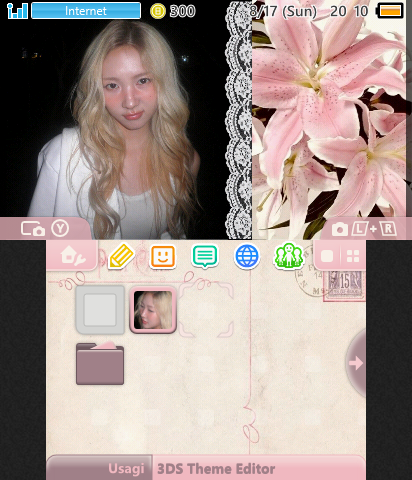Click the 8/17 (Sun) date display
The image size is (412, 480).
click(283, 11)
